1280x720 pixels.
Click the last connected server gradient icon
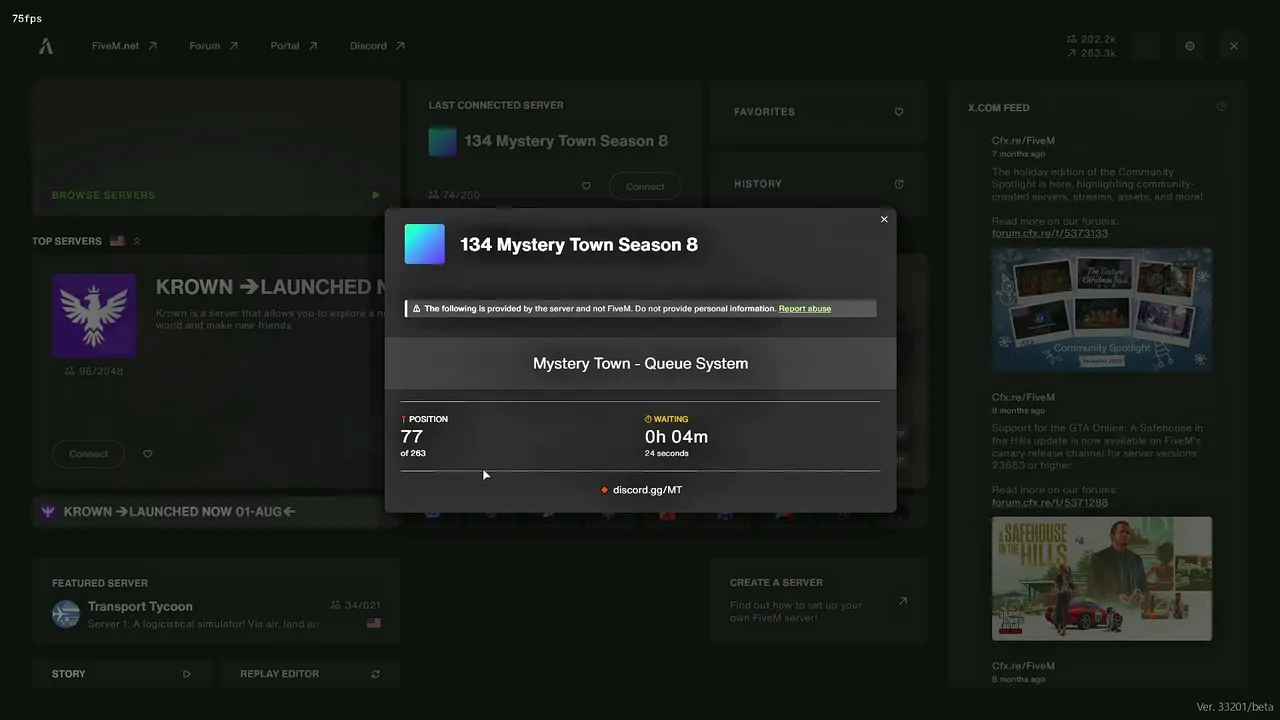pos(442,141)
